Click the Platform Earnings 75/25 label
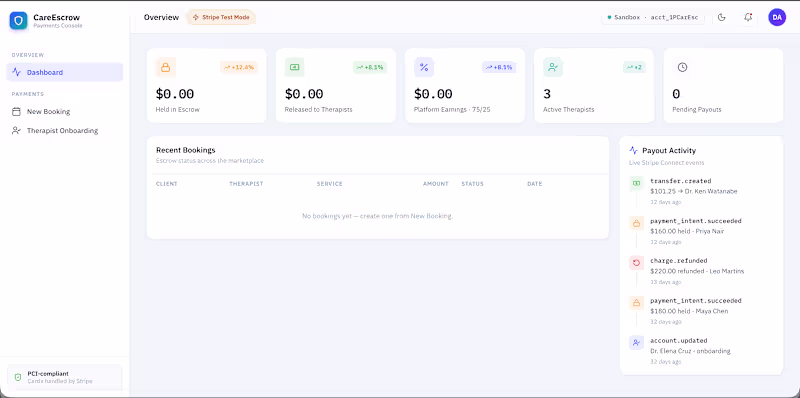This screenshot has height=398, width=800. (452, 109)
